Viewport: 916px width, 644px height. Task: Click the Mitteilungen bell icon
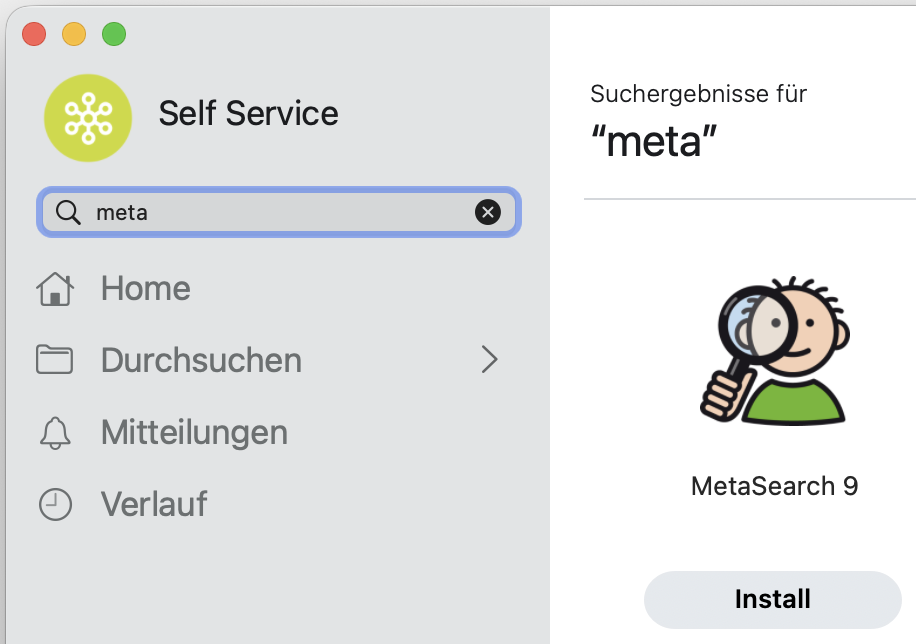(55, 433)
